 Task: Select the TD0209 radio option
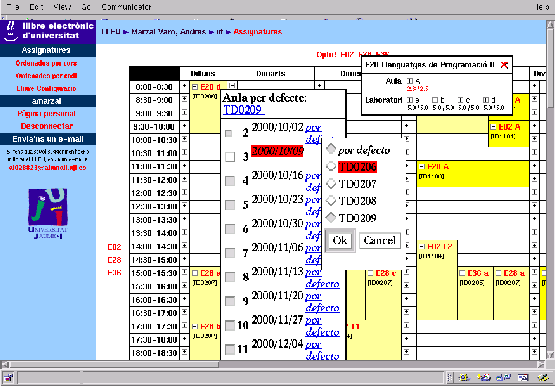331,218
